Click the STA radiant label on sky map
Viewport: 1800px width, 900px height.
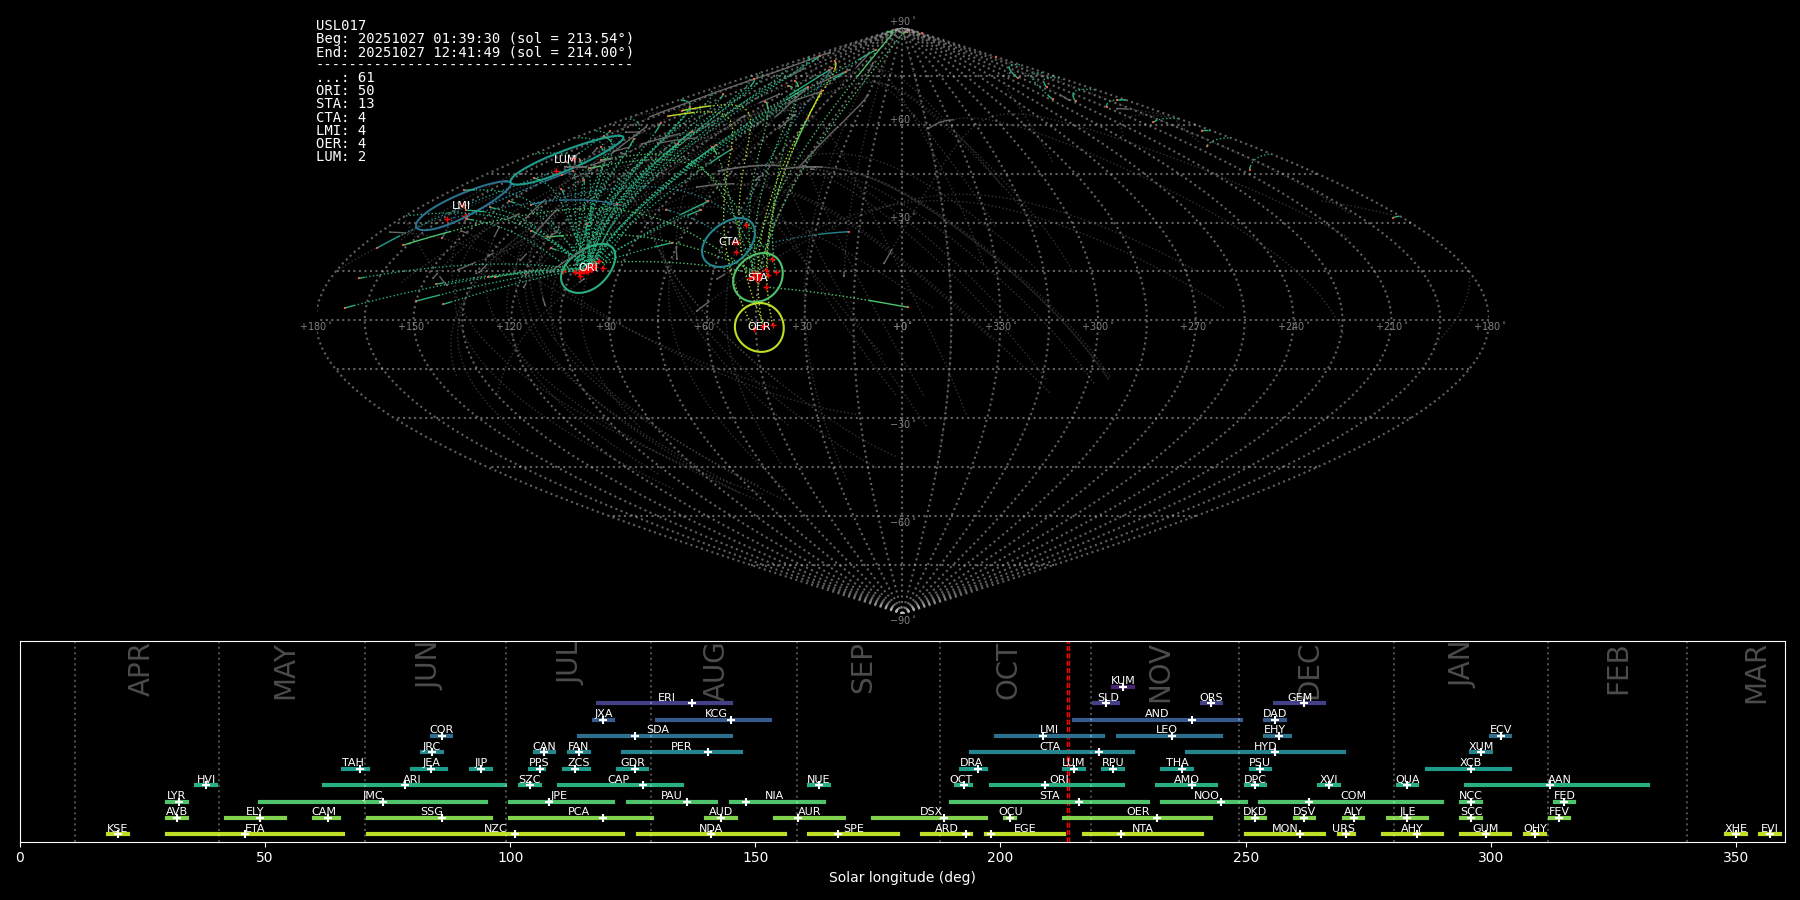(757, 277)
